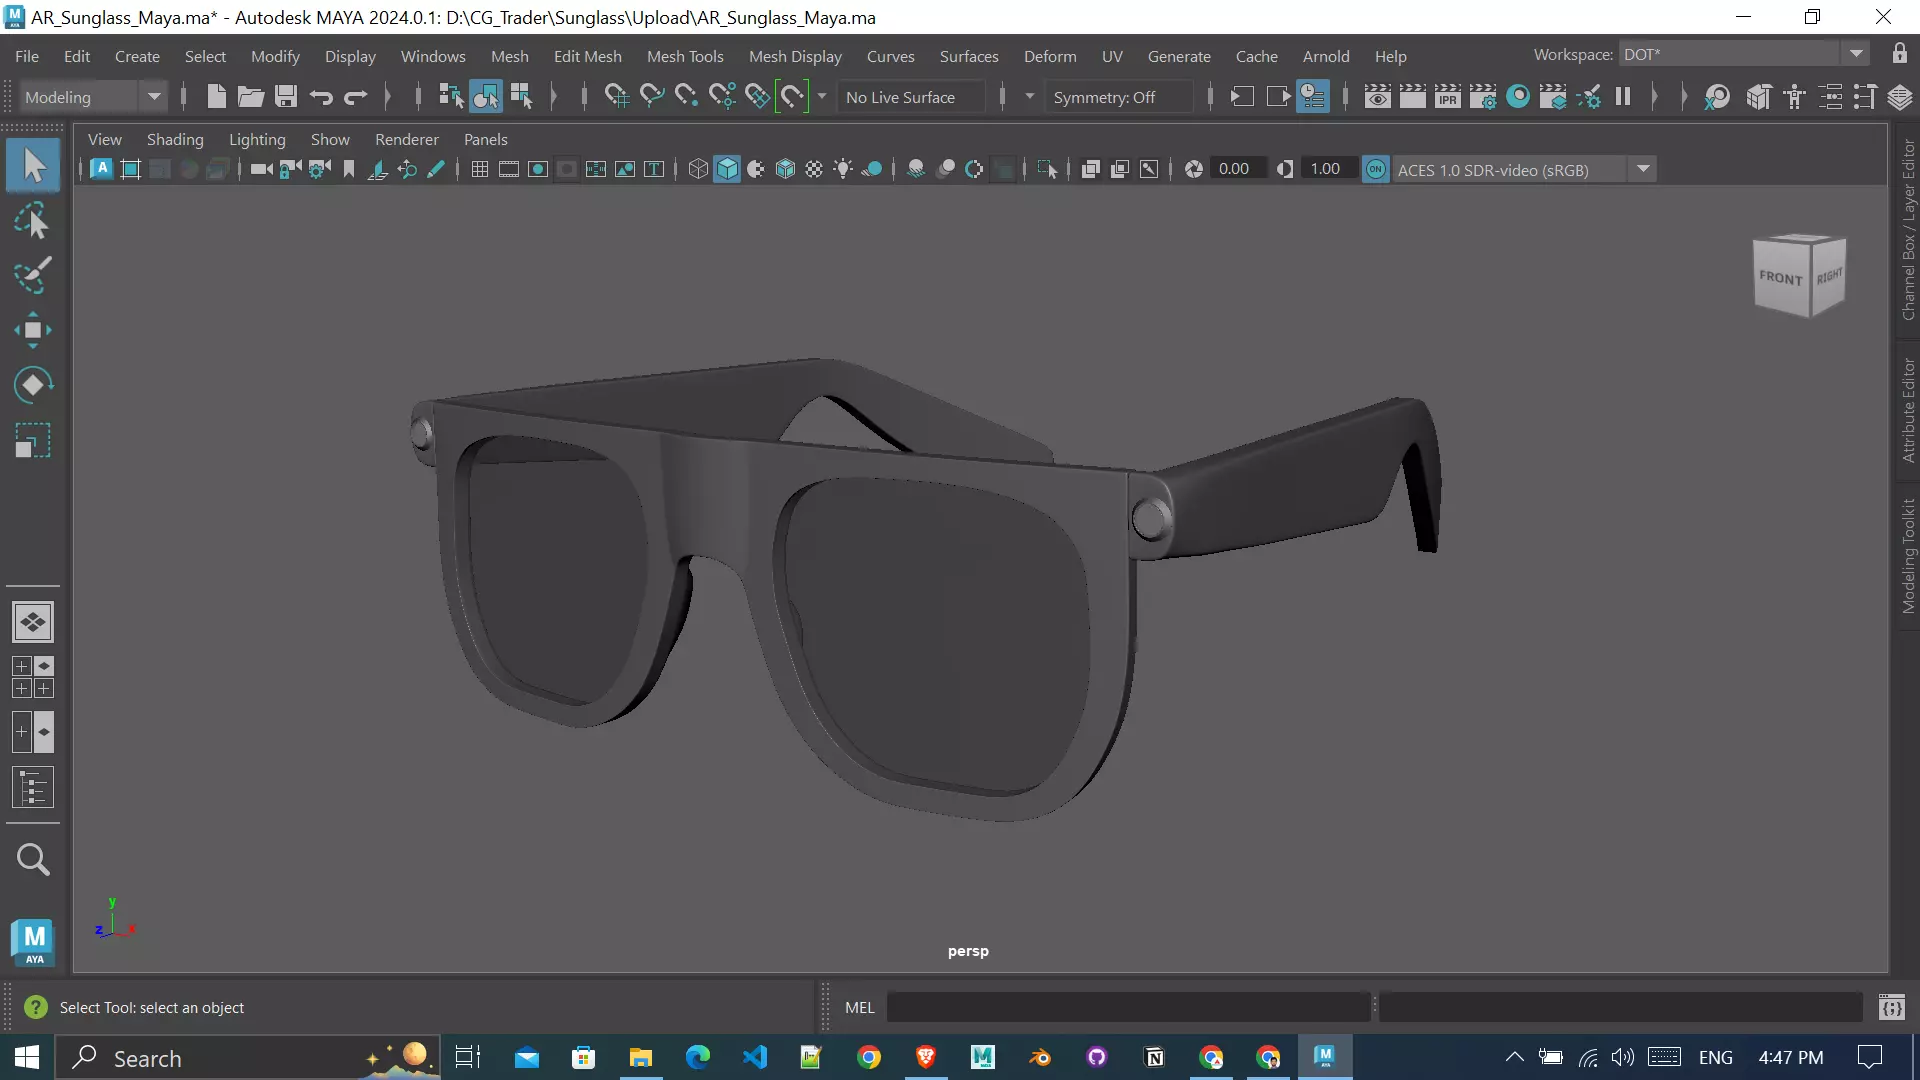
Task: Pick the Scale tool
Action: pos(32,440)
